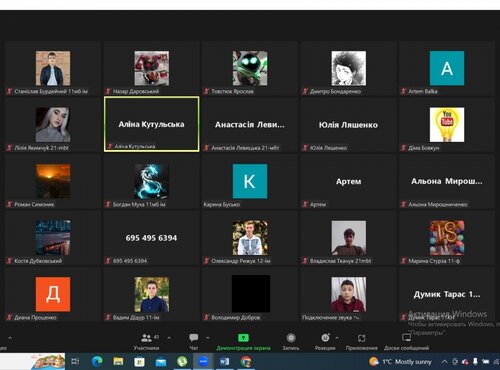Open the Участники participants panel

click(x=147, y=341)
